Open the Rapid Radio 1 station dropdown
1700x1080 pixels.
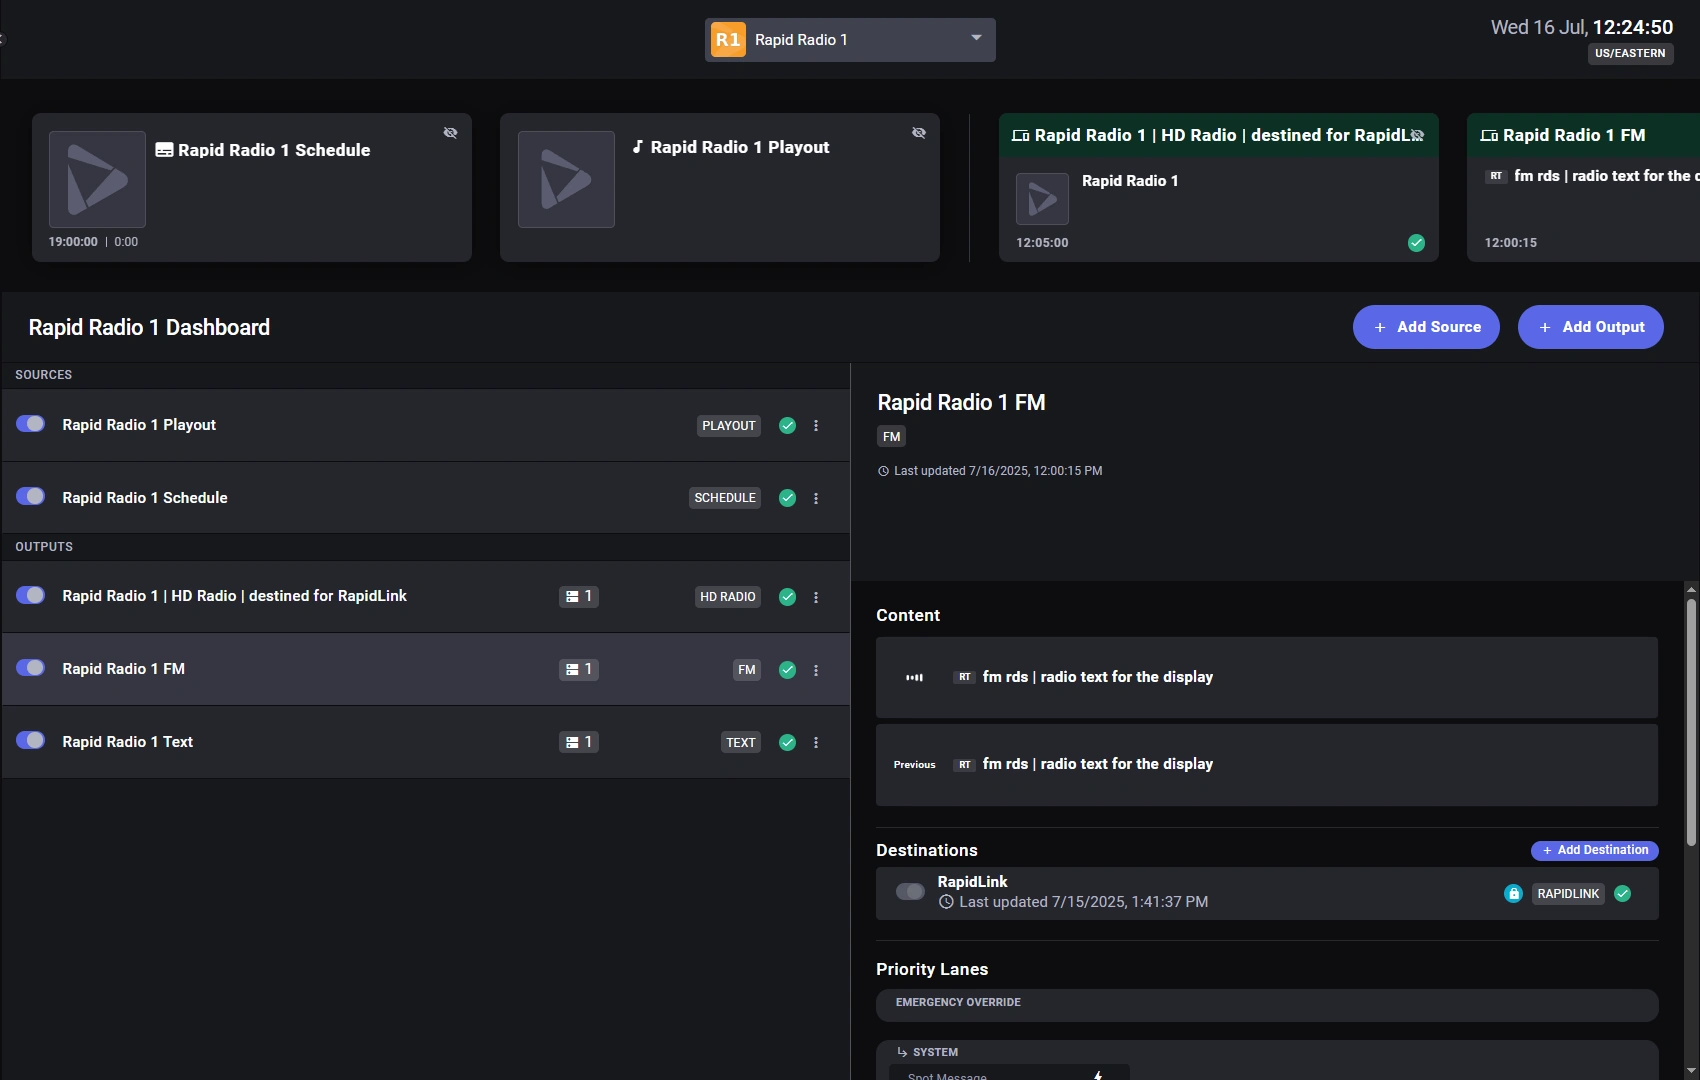(850, 40)
